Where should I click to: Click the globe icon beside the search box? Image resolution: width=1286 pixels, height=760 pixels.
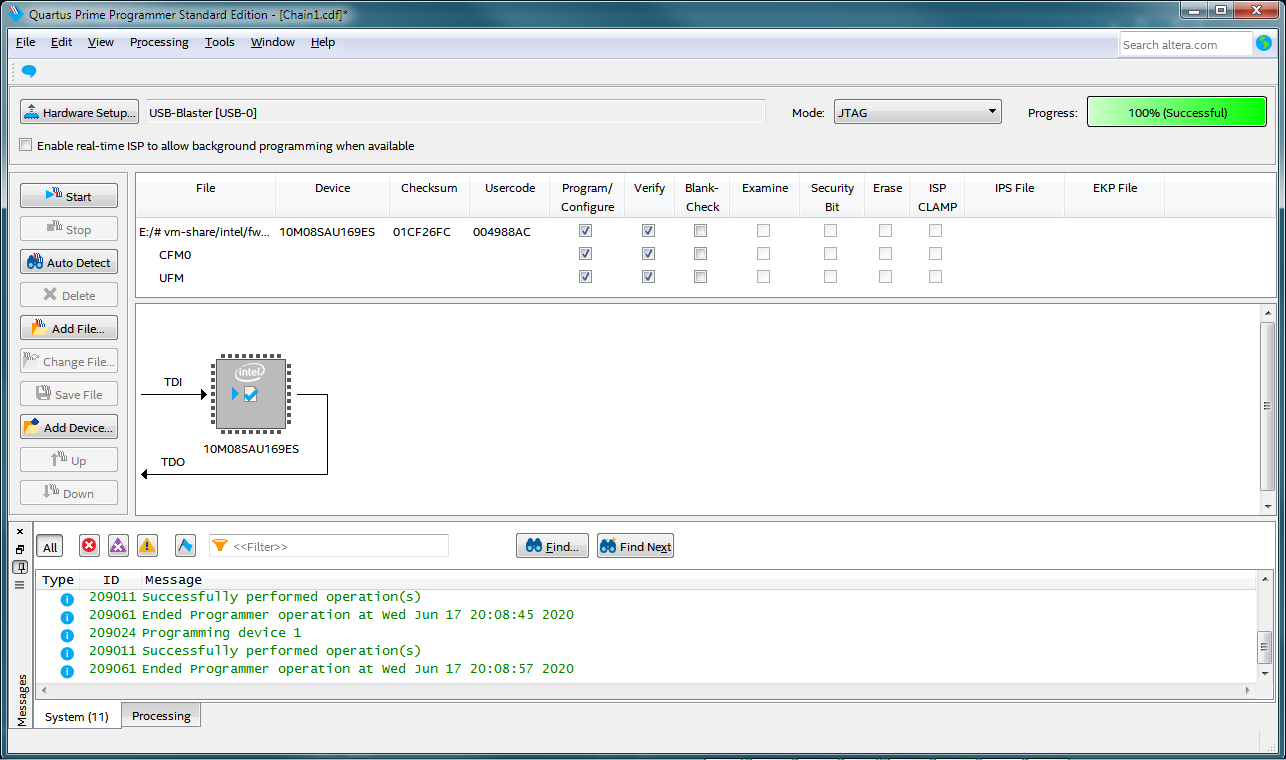[1264, 44]
